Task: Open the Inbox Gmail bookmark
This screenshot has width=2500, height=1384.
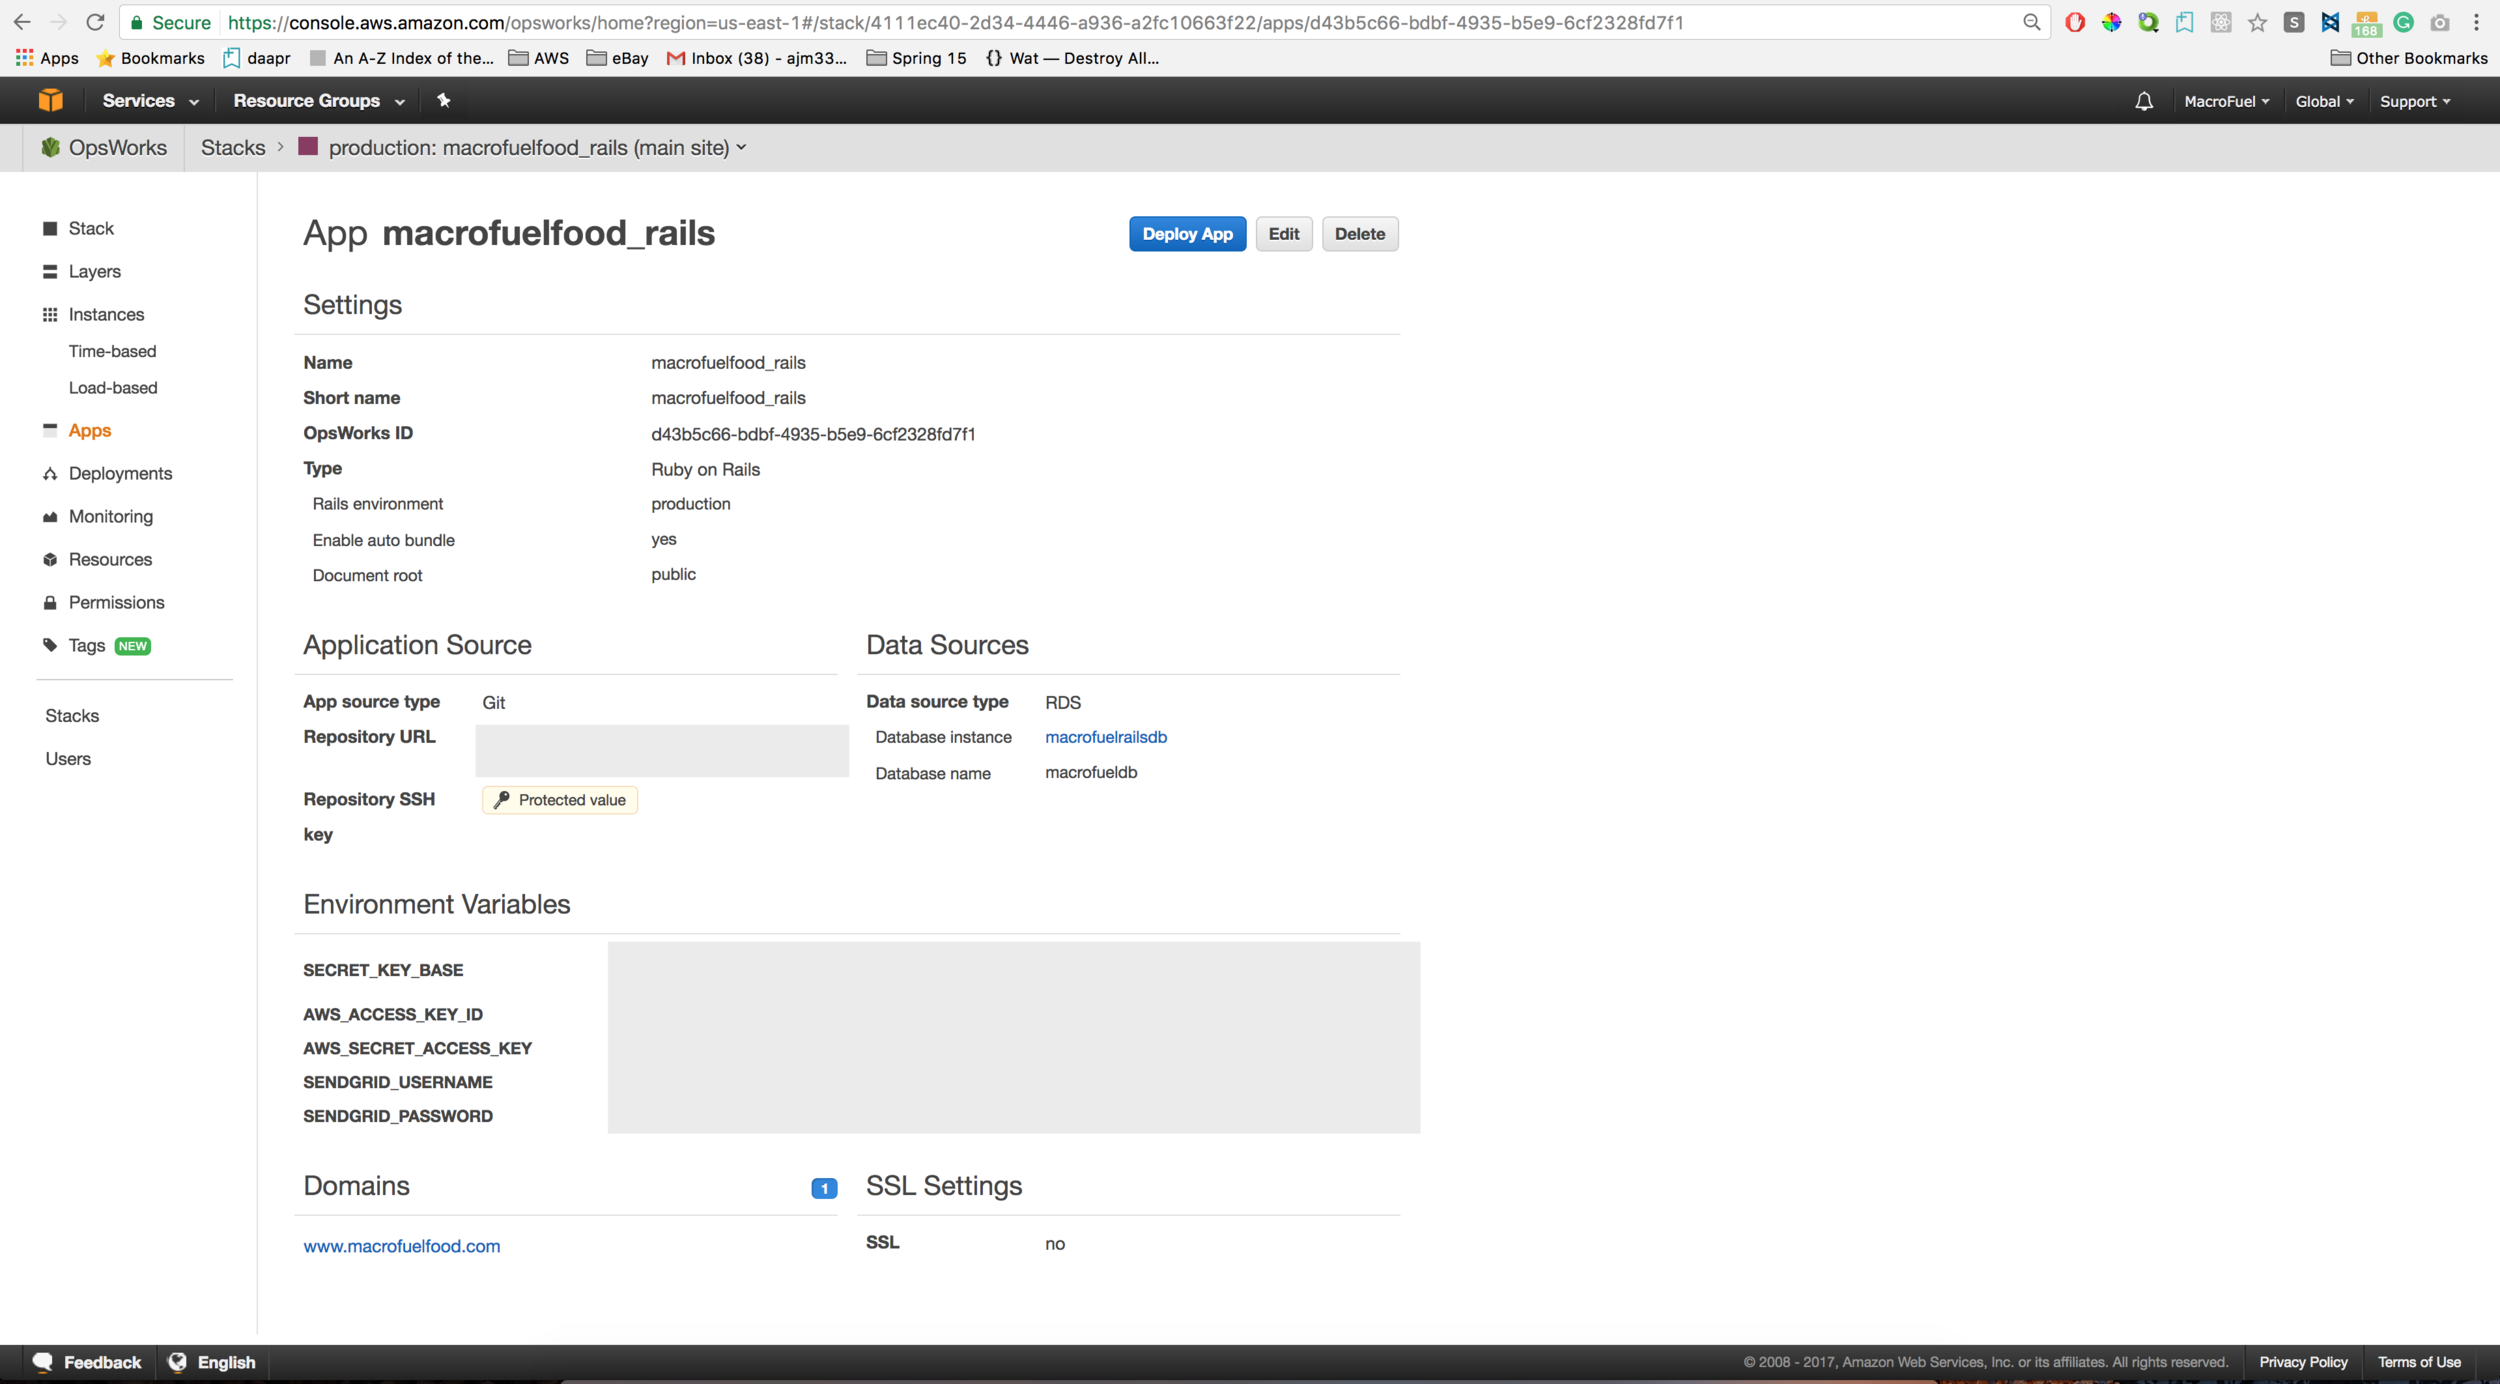Action: click(x=756, y=58)
